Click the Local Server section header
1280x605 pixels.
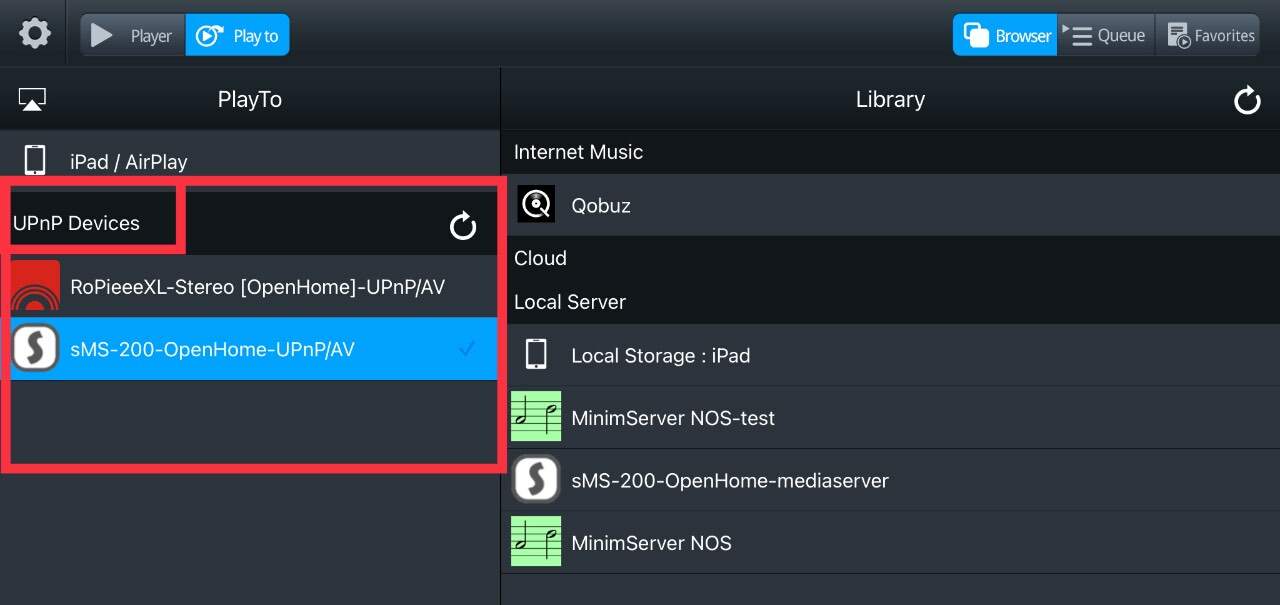570,302
